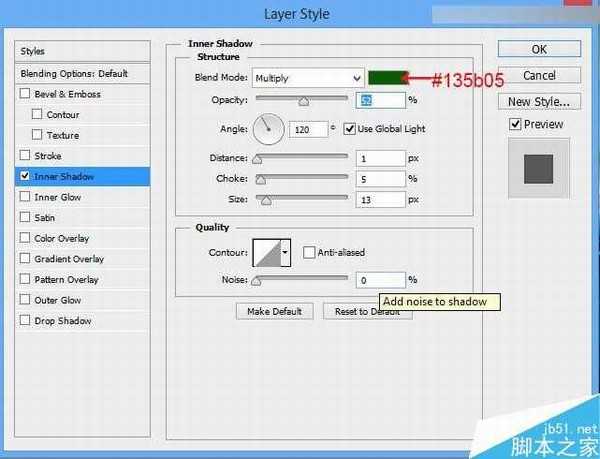
Task: Open the Blend Mode dropdown
Action: click(x=308, y=77)
